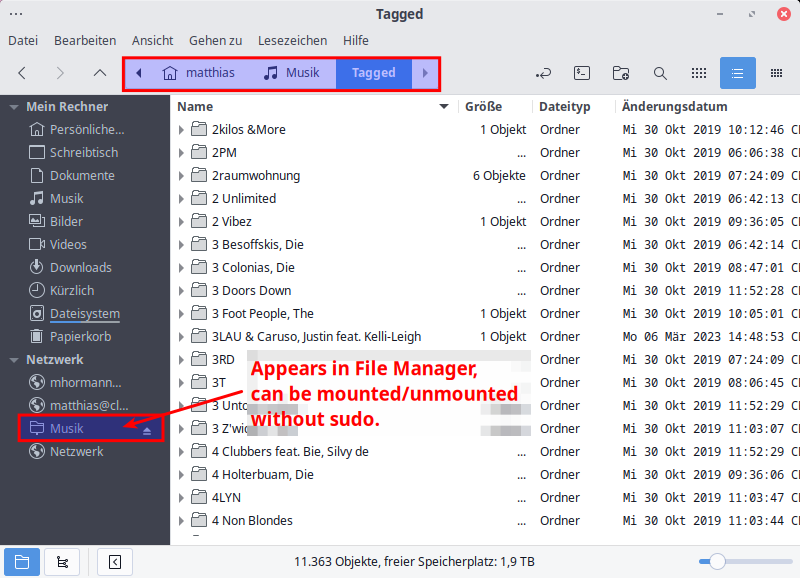The height and width of the screenshot is (578, 800).
Task: Sort by the Dateityp column
Action: [573, 107]
